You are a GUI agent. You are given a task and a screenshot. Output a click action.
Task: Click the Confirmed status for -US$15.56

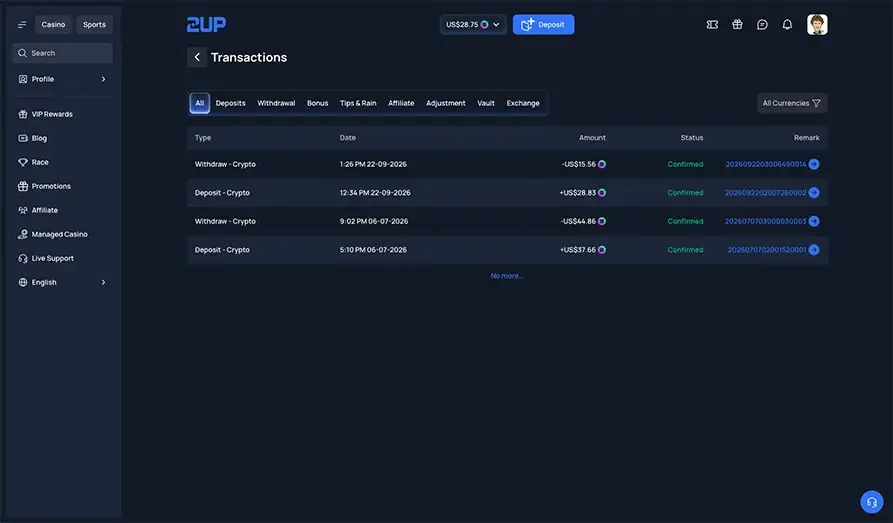click(x=685, y=164)
